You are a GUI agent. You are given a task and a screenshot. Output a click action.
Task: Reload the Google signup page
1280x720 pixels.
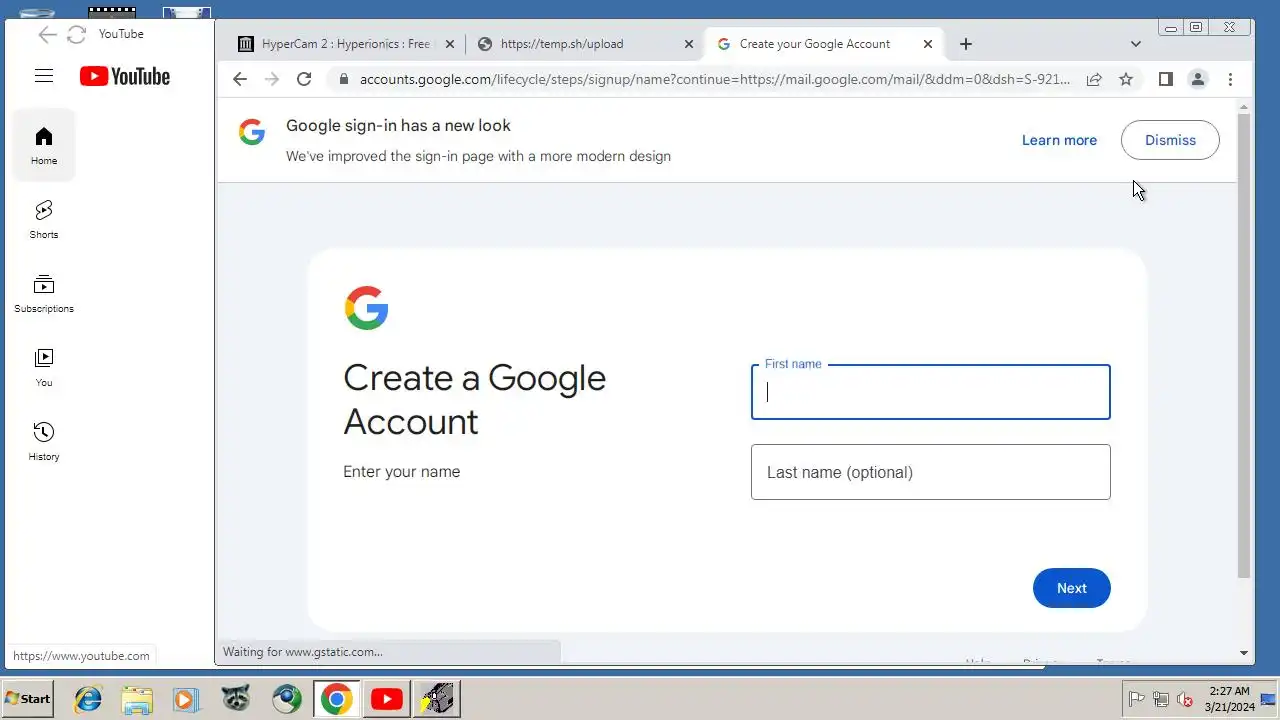304,79
